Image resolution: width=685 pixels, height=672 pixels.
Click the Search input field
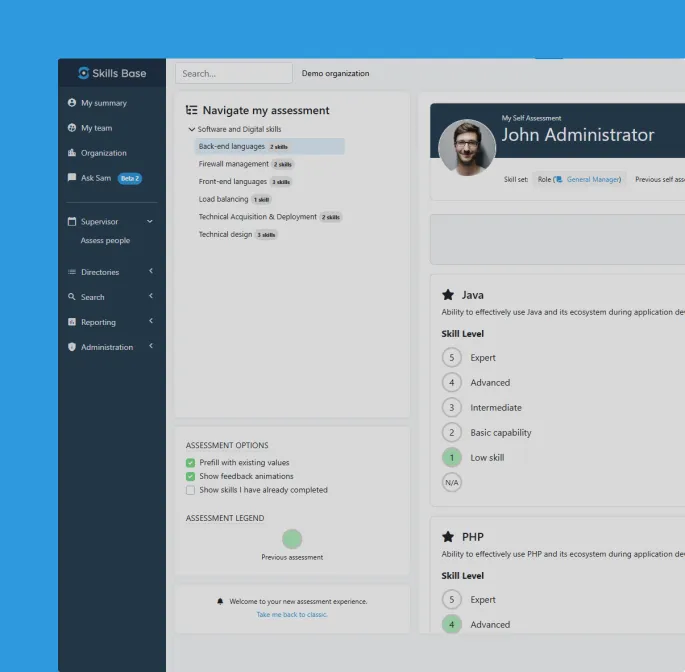(234, 73)
